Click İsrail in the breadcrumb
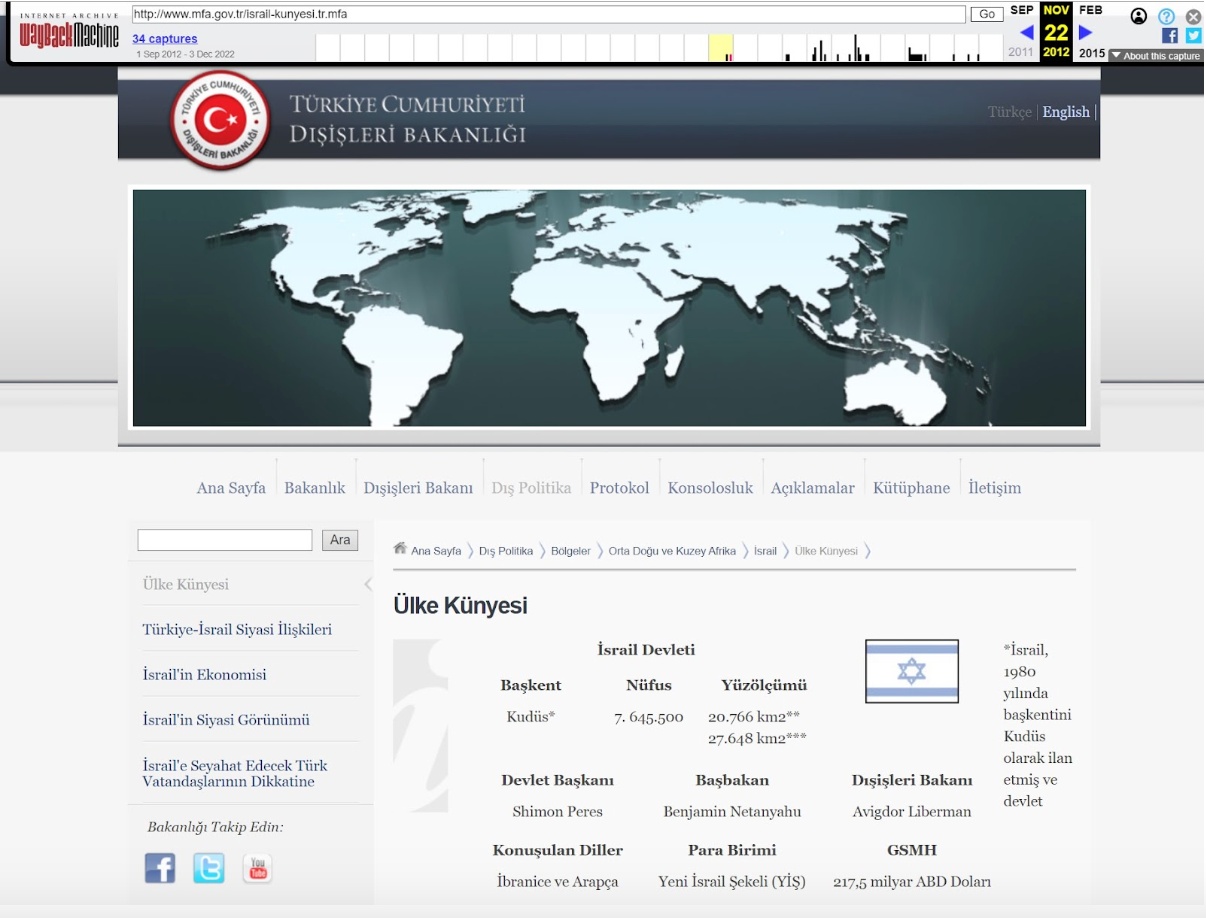 pyautogui.click(x=765, y=551)
